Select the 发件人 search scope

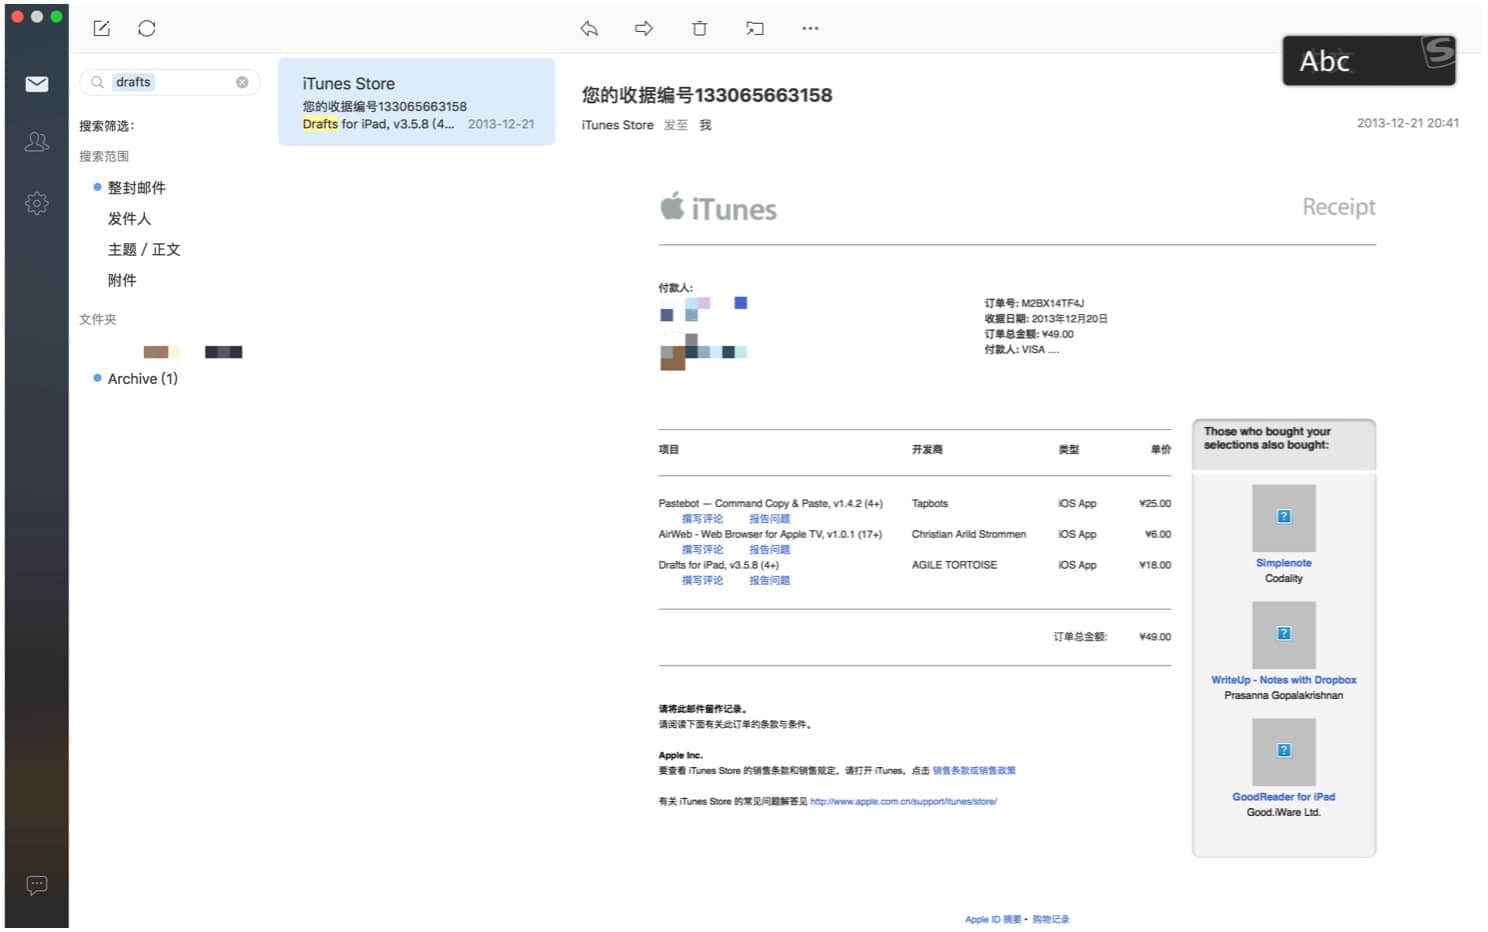[129, 219]
